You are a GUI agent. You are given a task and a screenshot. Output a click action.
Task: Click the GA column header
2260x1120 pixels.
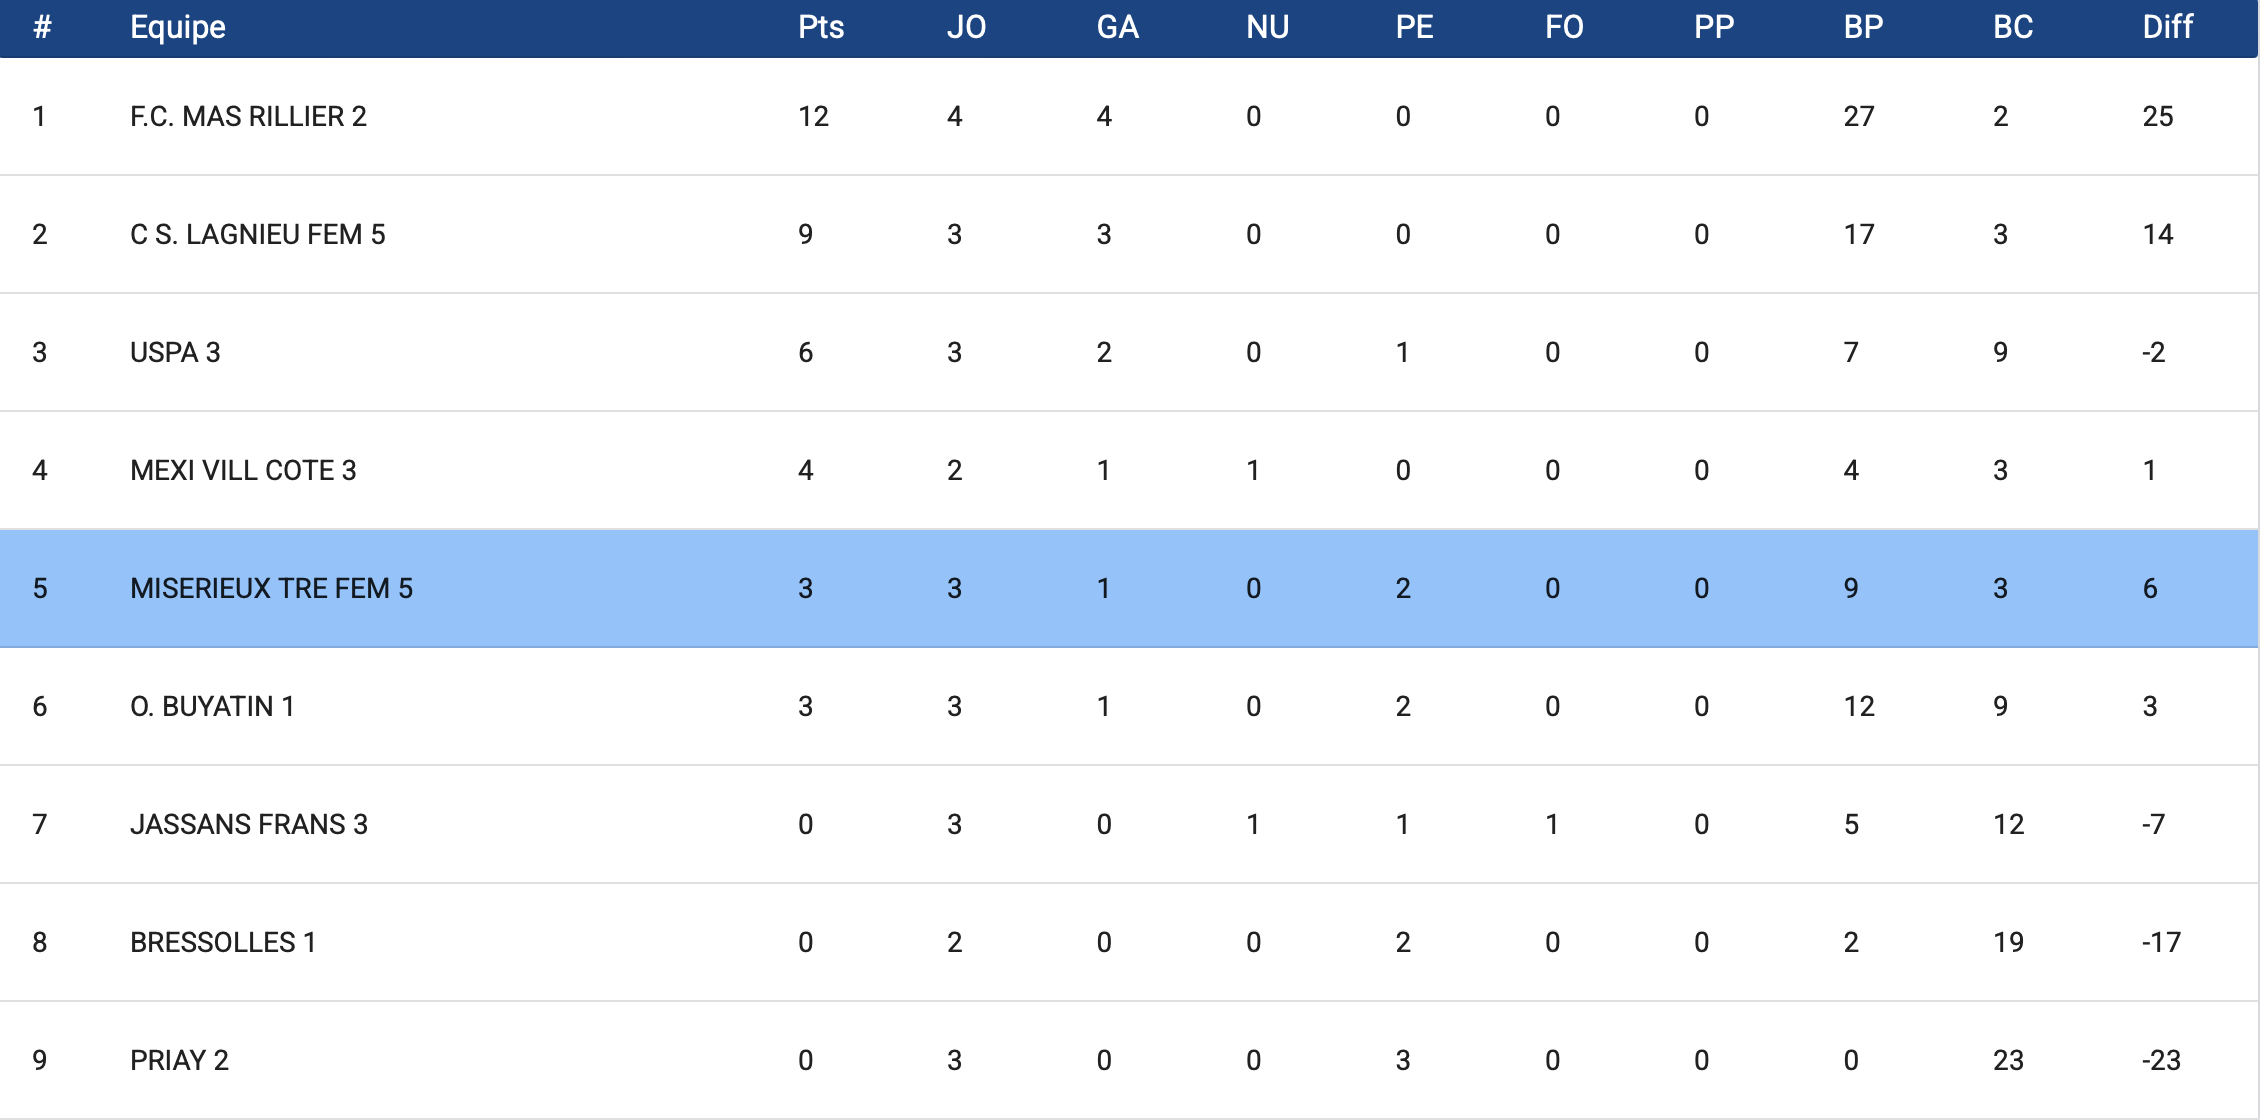(1117, 27)
